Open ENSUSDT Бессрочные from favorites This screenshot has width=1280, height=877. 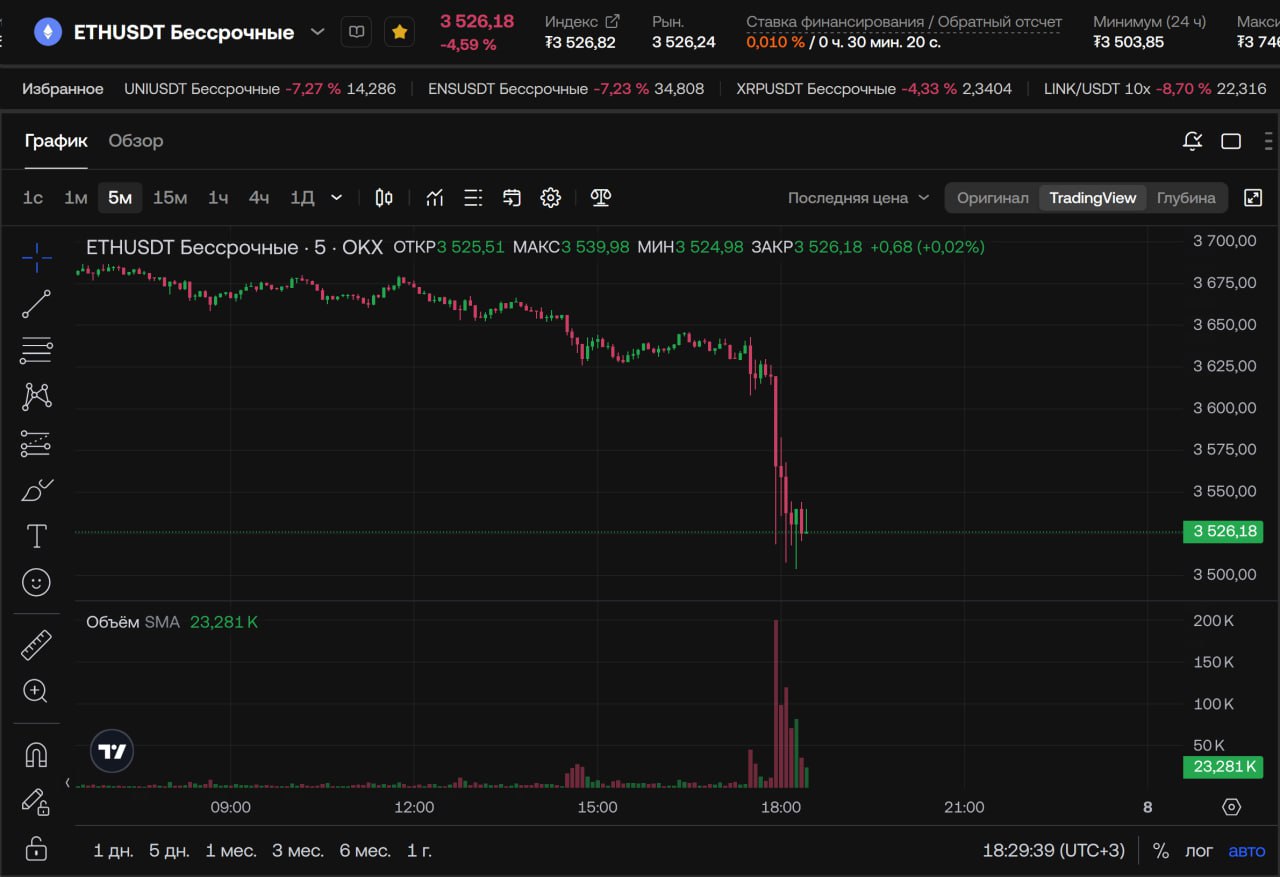tap(566, 89)
